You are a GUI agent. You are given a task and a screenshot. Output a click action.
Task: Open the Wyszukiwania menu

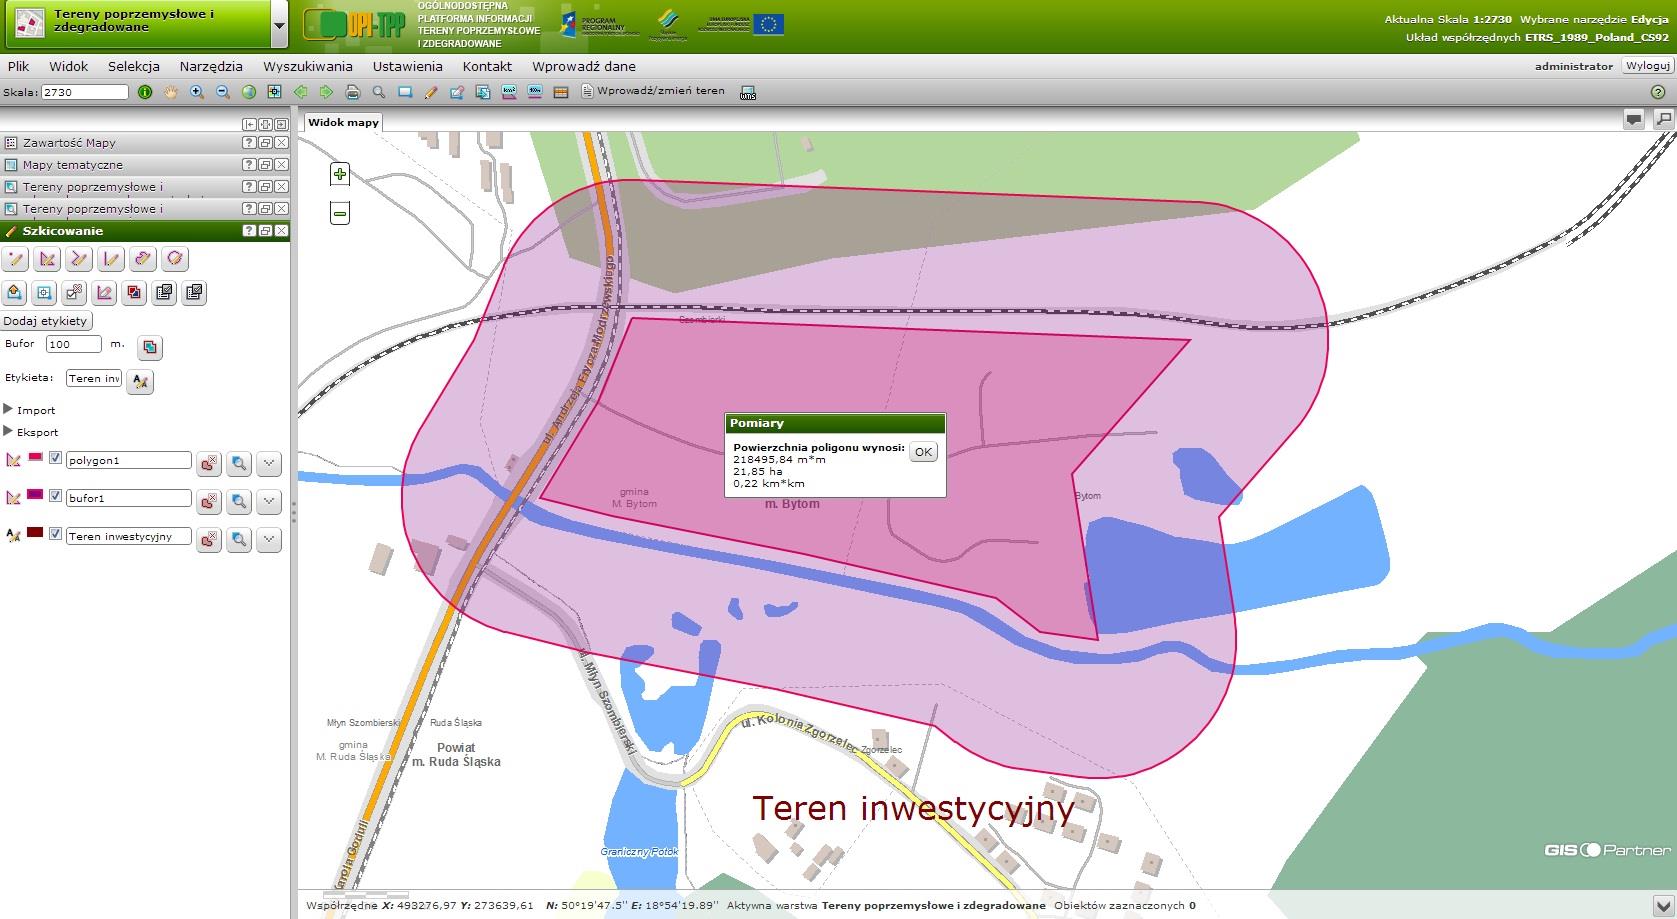(x=308, y=66)
